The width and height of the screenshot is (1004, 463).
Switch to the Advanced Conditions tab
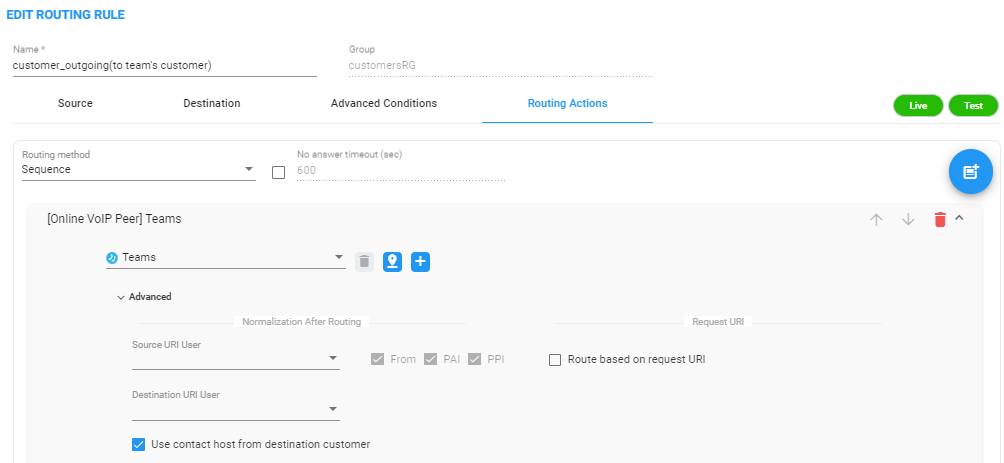coord(384,103)
